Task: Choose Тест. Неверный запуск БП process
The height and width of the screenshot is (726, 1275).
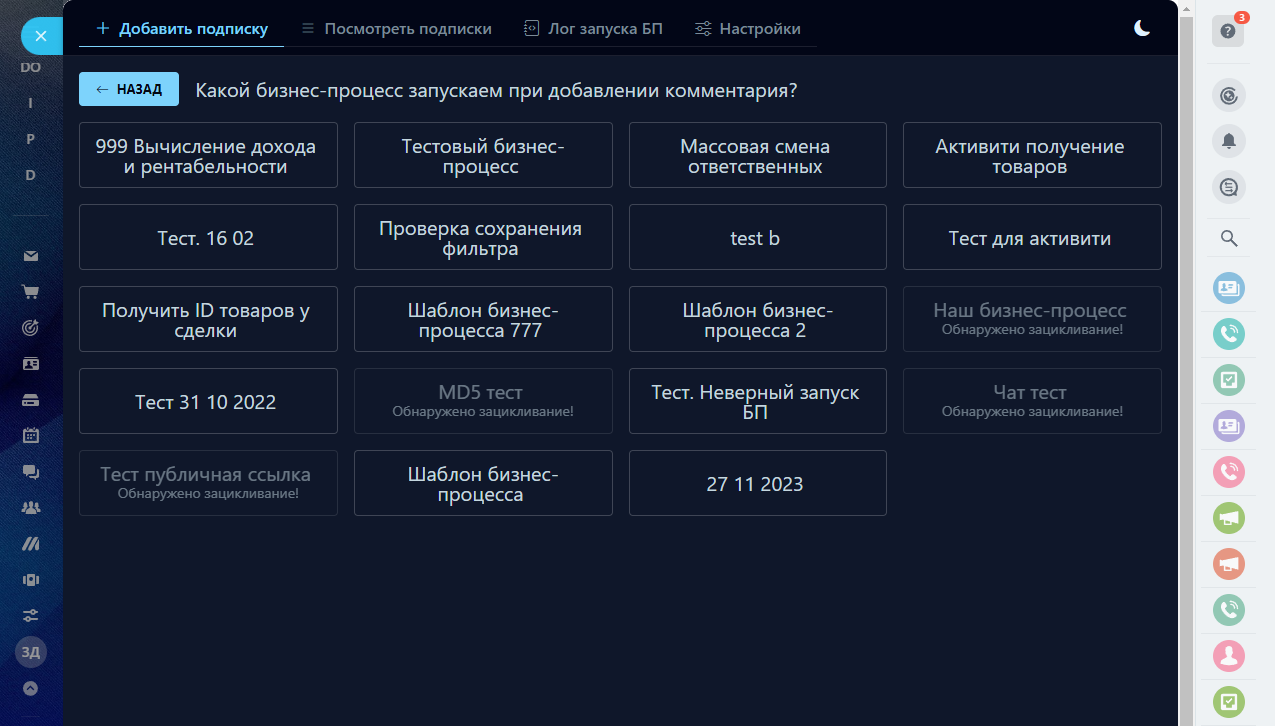Action: click(x=758, y=401)
